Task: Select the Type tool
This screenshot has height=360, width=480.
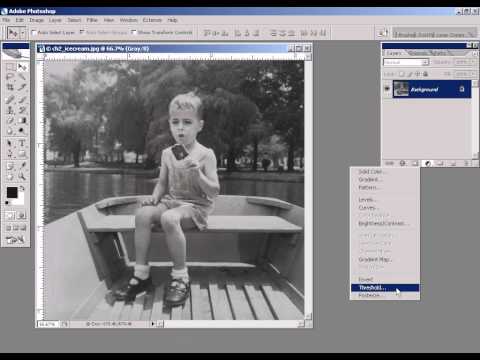Action: click(22, 143)
